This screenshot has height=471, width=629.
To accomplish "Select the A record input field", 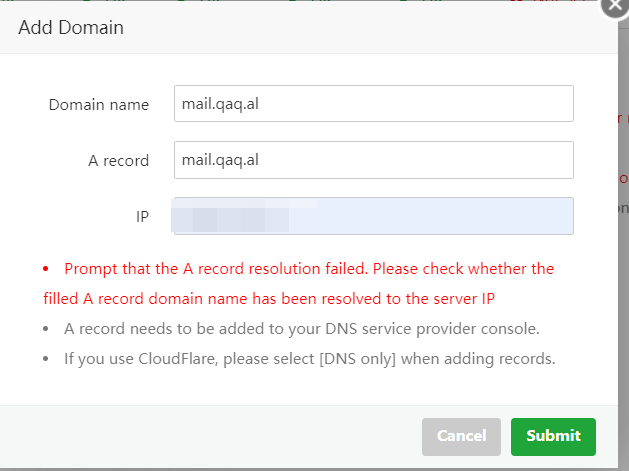I will coord(373,160).
